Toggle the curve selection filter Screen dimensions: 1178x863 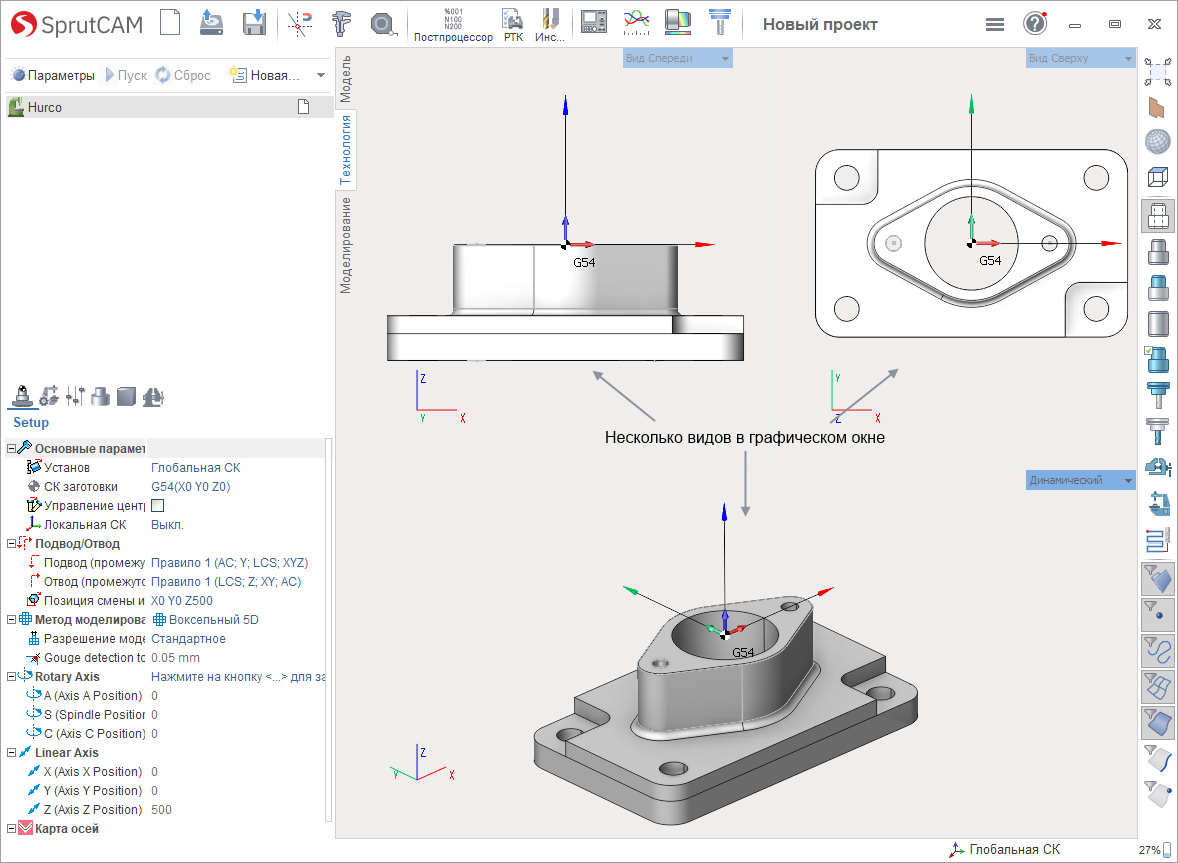[x=1158, y=650]
